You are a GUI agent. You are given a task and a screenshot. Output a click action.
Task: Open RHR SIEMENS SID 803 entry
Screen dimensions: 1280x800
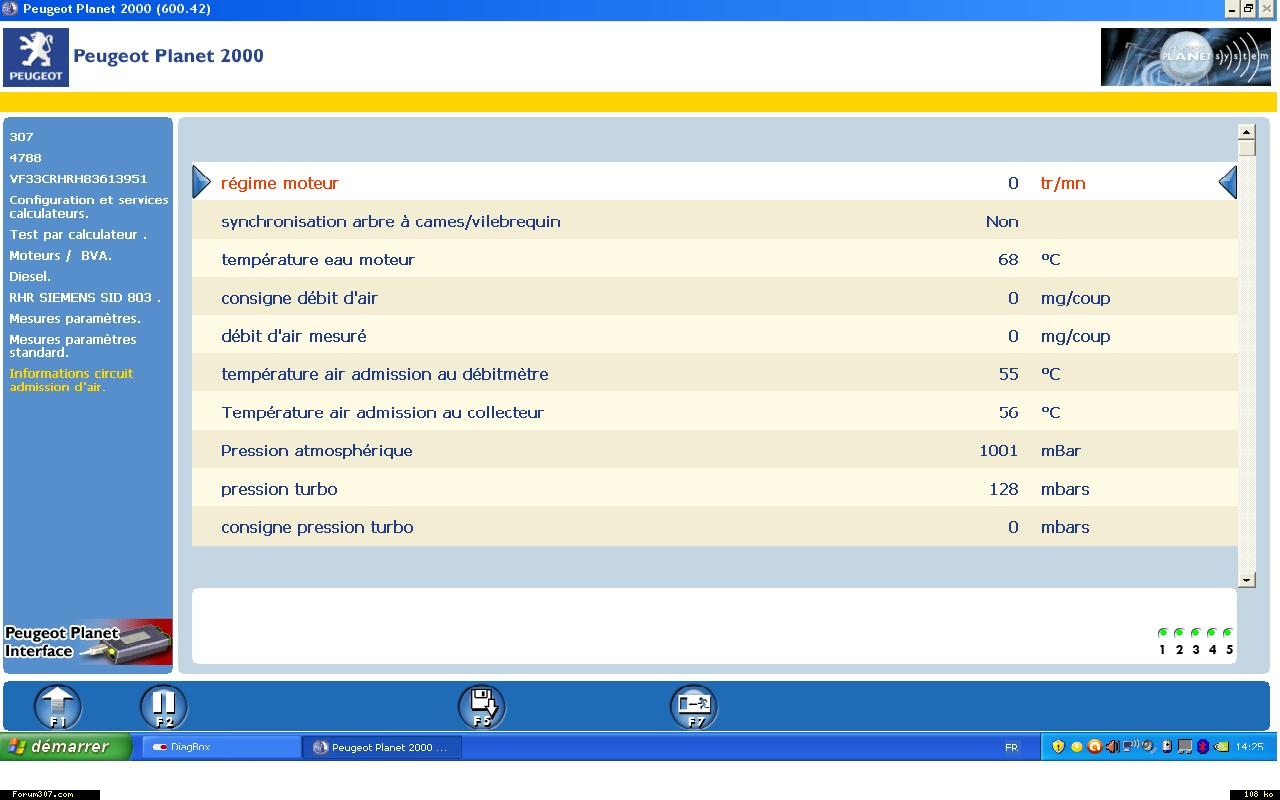85,298
